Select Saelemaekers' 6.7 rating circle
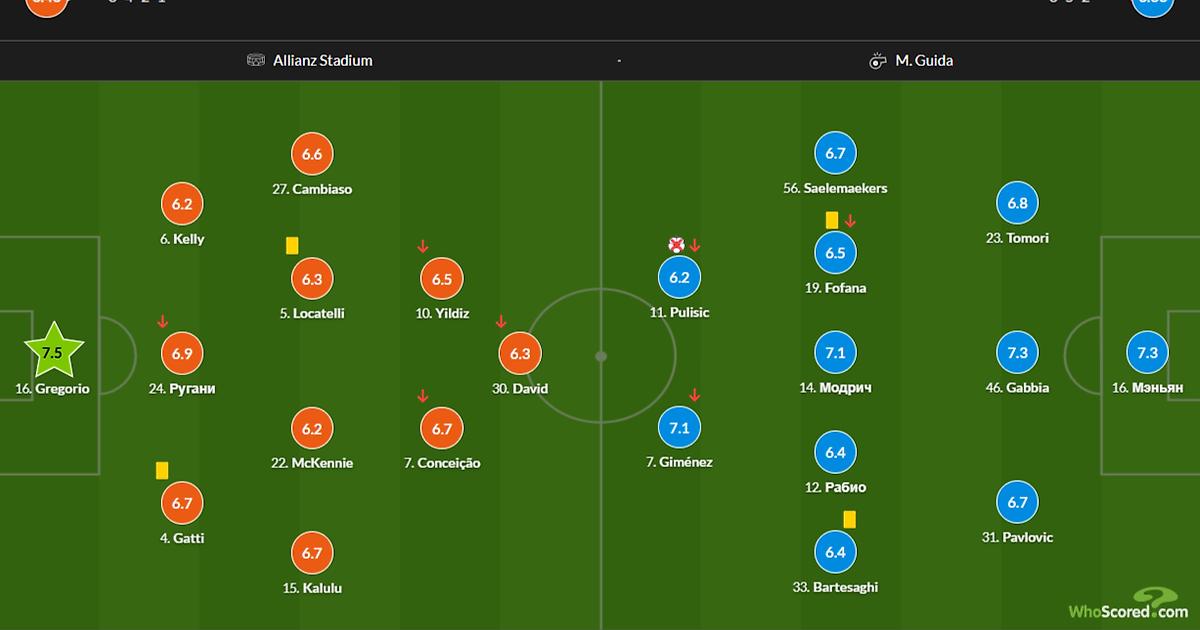Image resolution: width=1200 pixels, height=630 pixels. 836,153
